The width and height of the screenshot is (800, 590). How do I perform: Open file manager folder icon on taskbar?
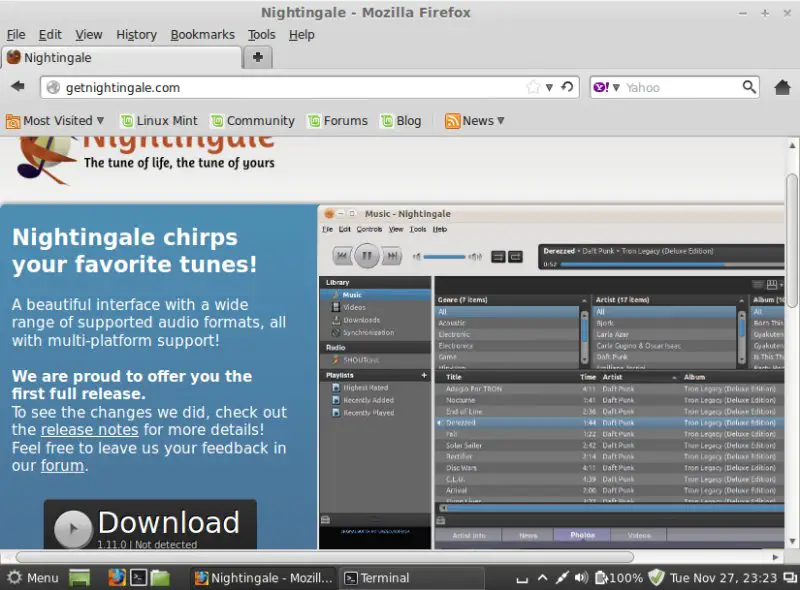160,578
